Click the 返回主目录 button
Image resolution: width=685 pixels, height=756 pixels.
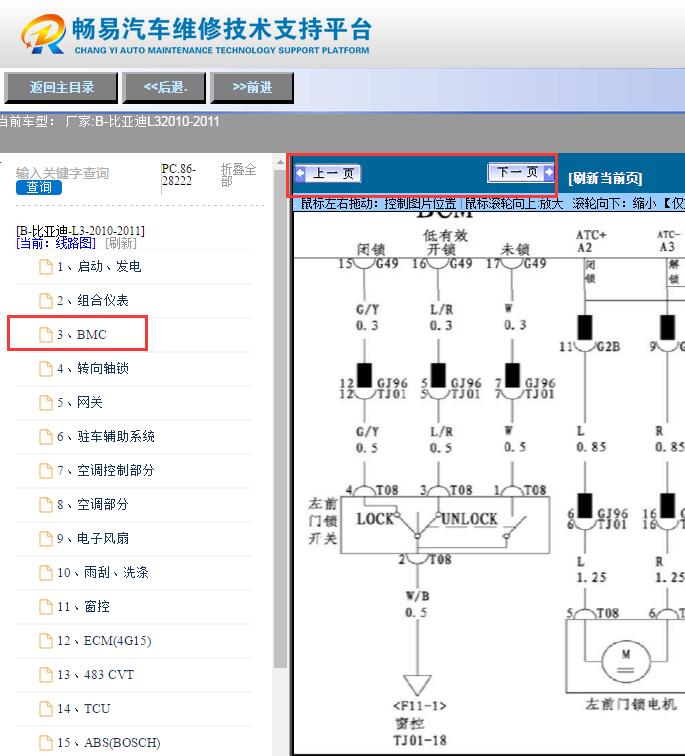tap(61, 87)
